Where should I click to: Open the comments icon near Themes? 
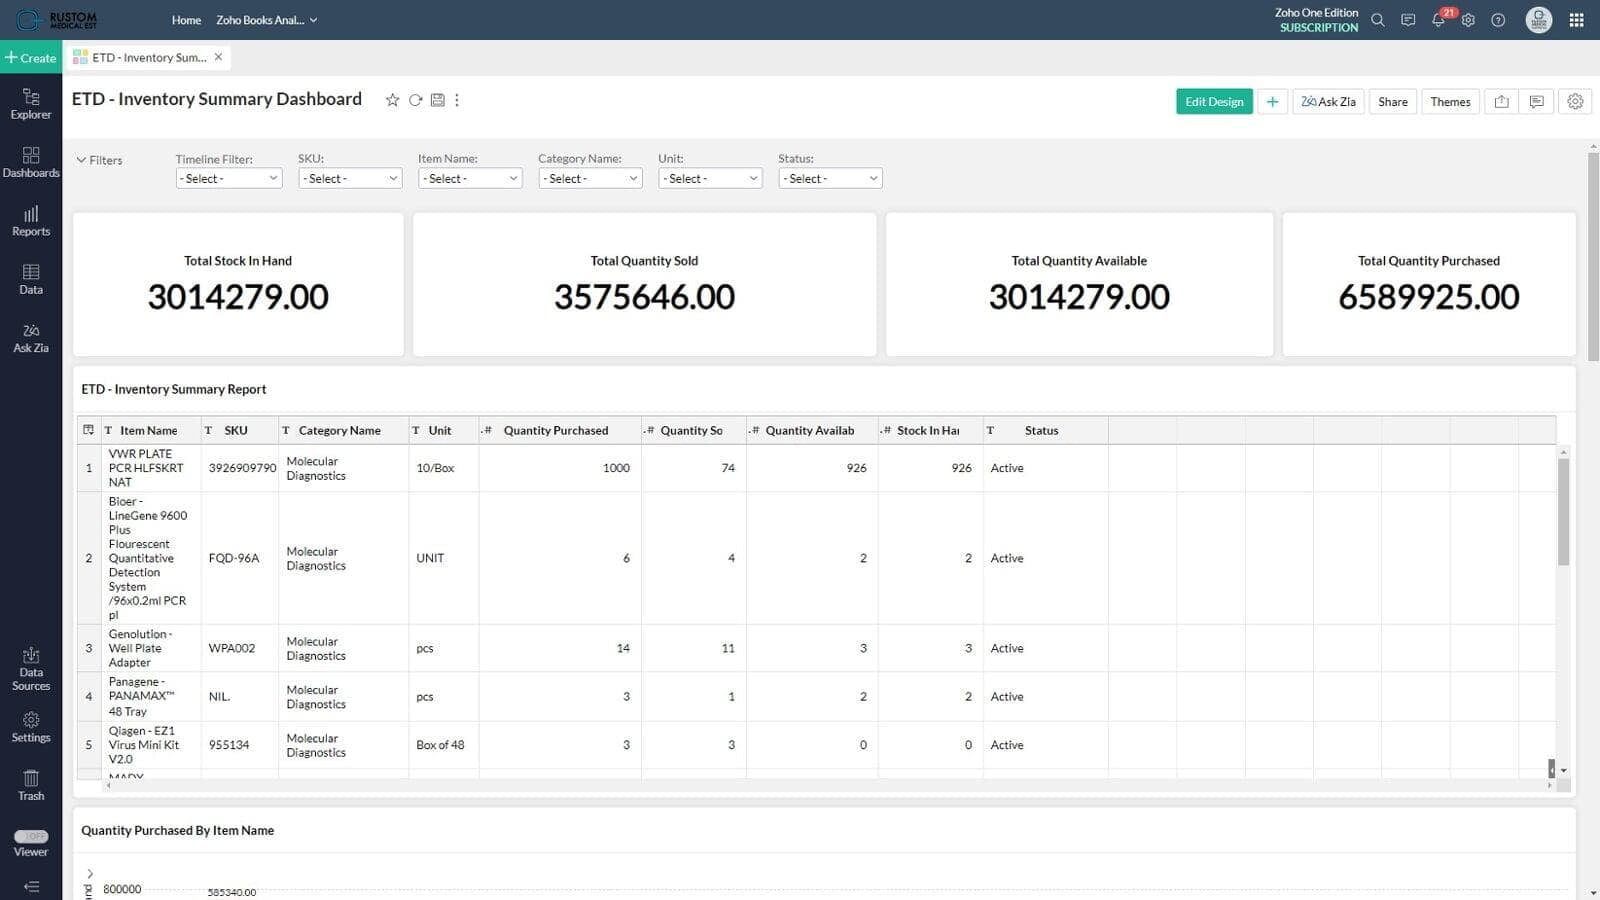point(1537,101)
